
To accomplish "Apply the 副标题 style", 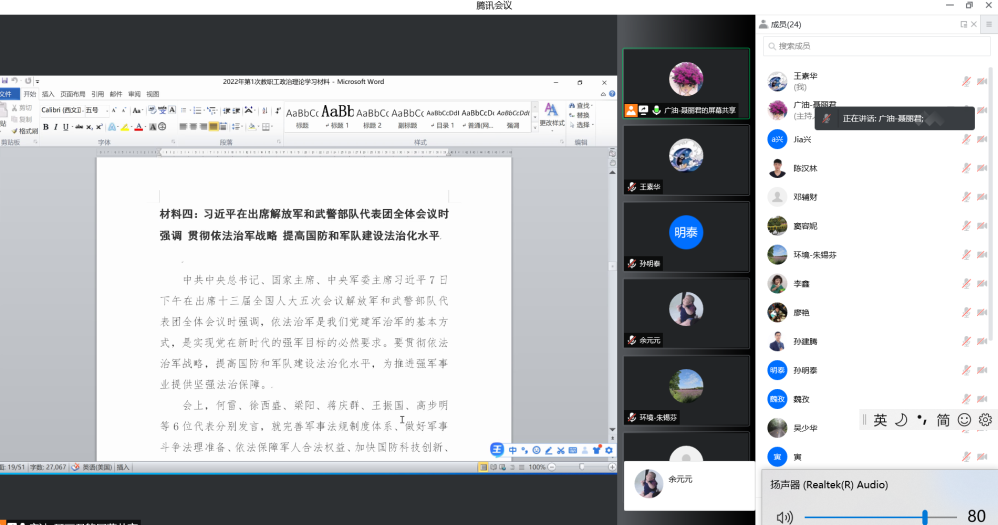I will pos(407,117).
